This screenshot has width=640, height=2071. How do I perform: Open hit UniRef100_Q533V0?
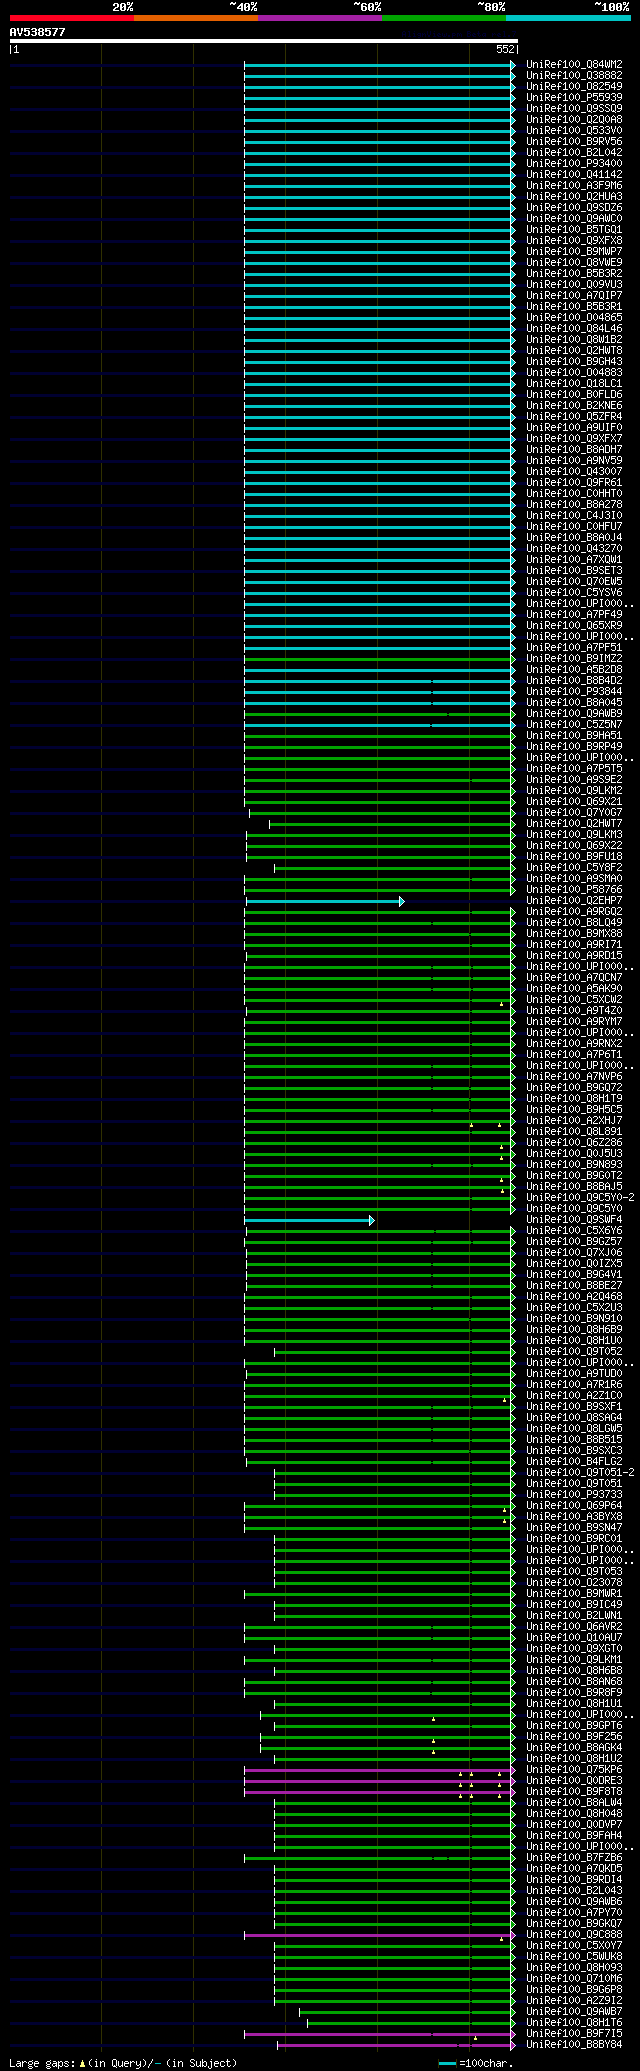pyautogui.click(x=574, y=131)
